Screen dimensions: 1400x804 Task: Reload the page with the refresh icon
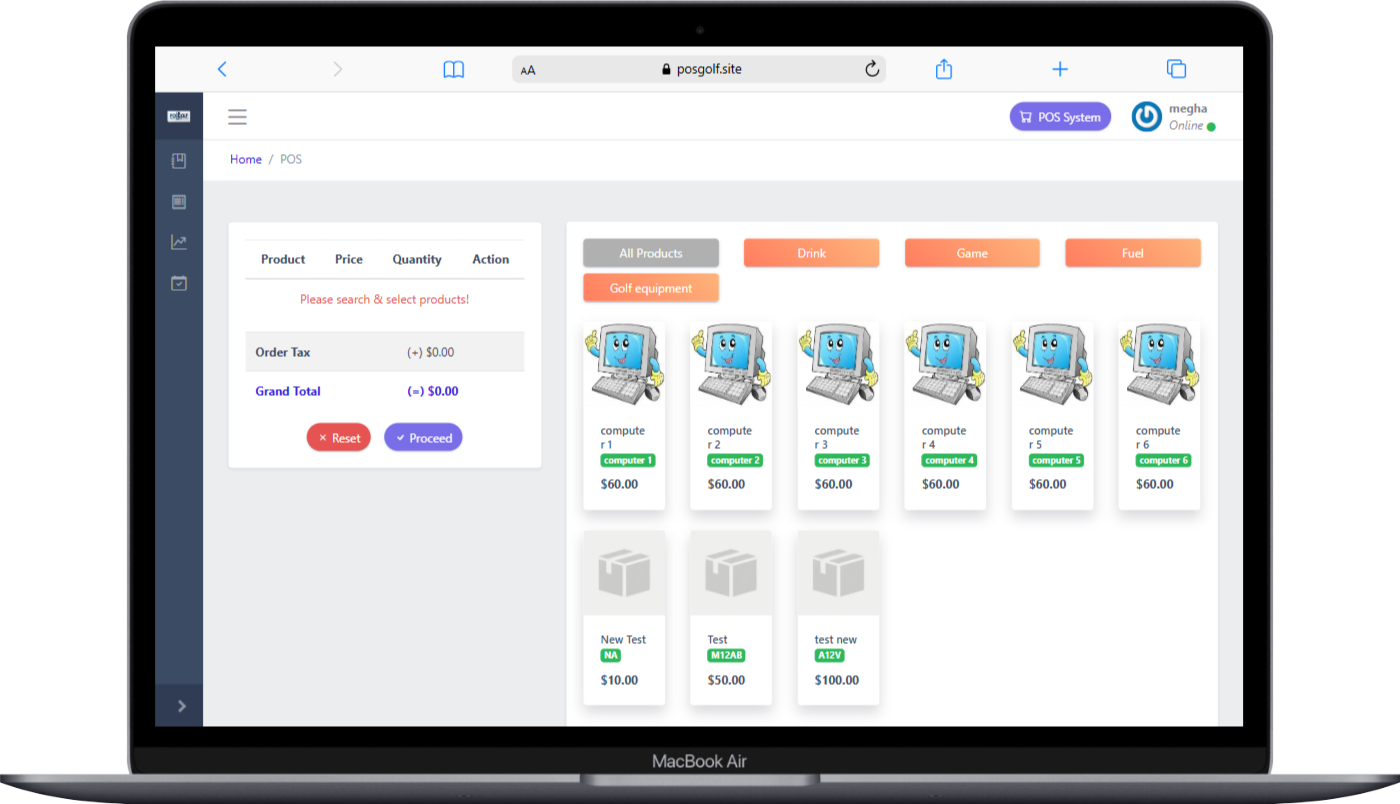(872, 69)
